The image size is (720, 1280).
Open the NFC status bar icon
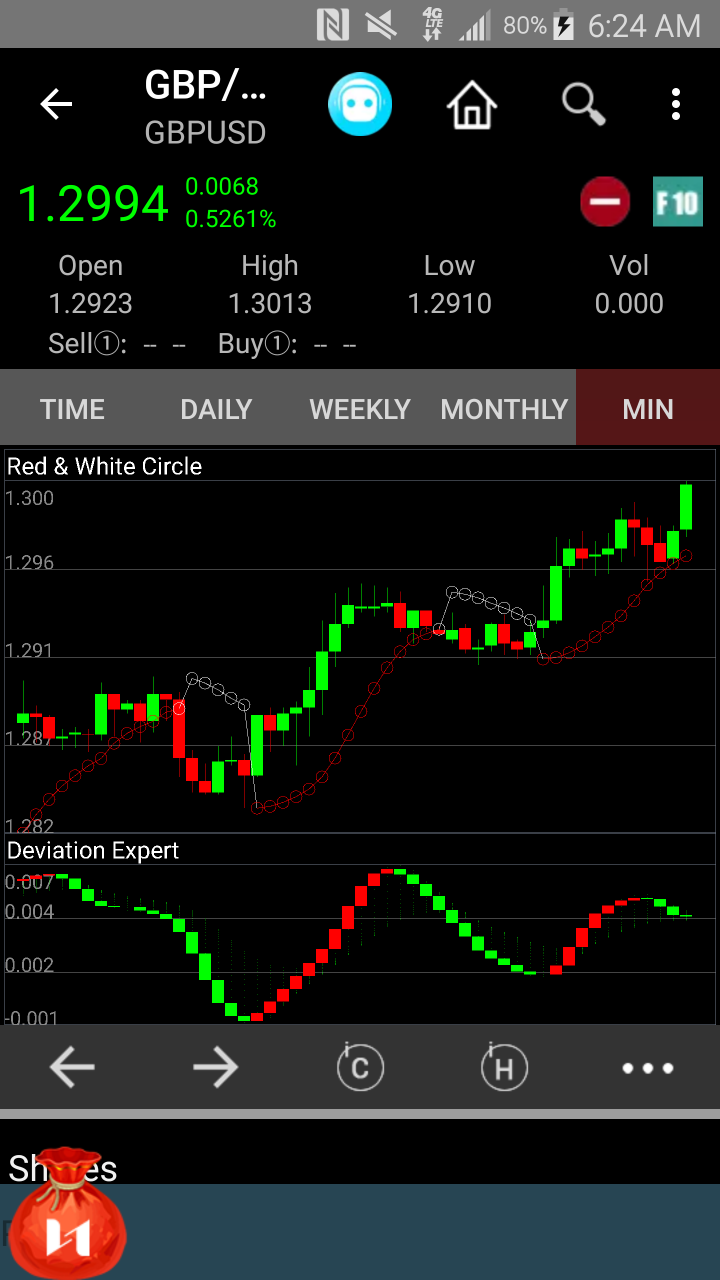(333, 24)
